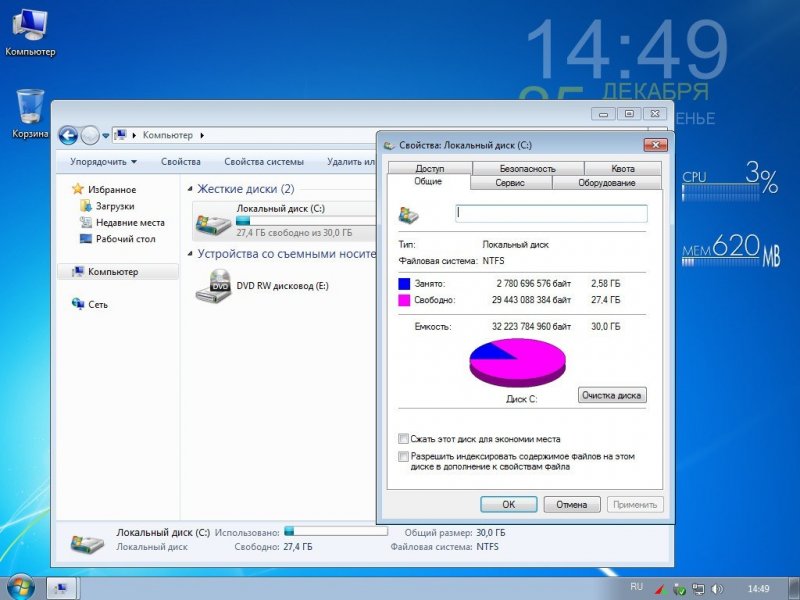
Task: Open the Корзина recycle bin icon
Action: [30, 113]
